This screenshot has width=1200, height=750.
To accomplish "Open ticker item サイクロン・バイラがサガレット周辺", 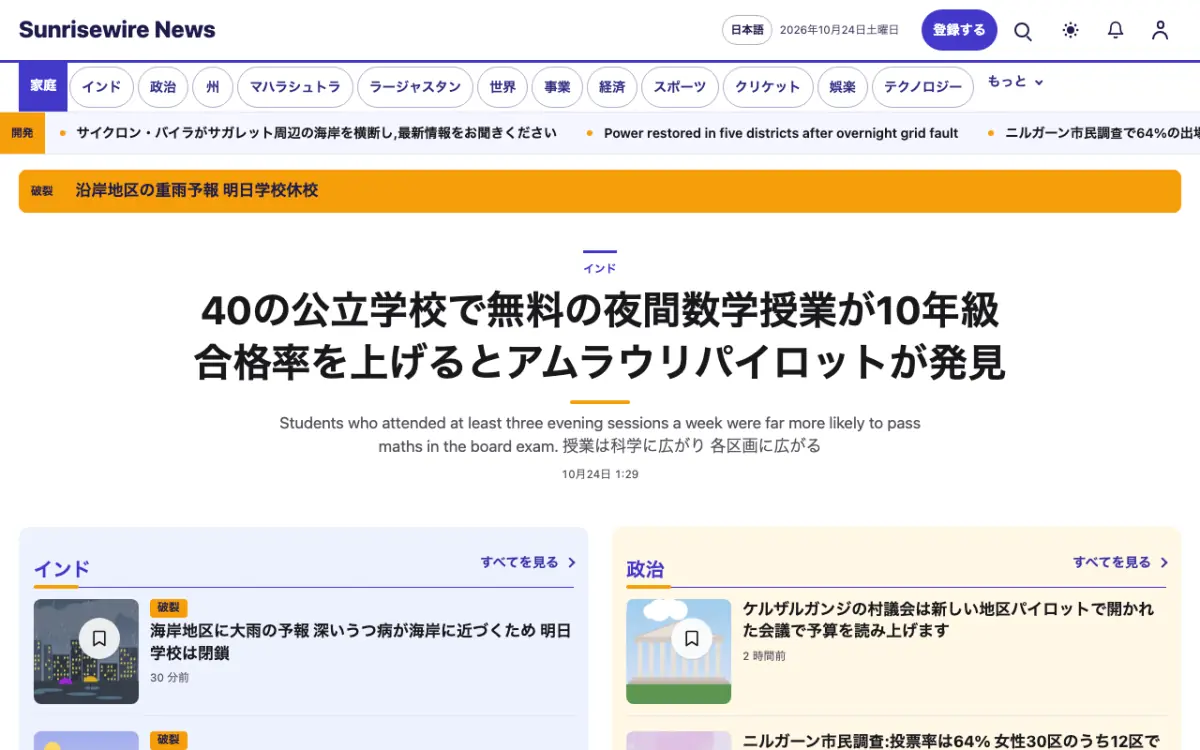I will coord(316,133).
